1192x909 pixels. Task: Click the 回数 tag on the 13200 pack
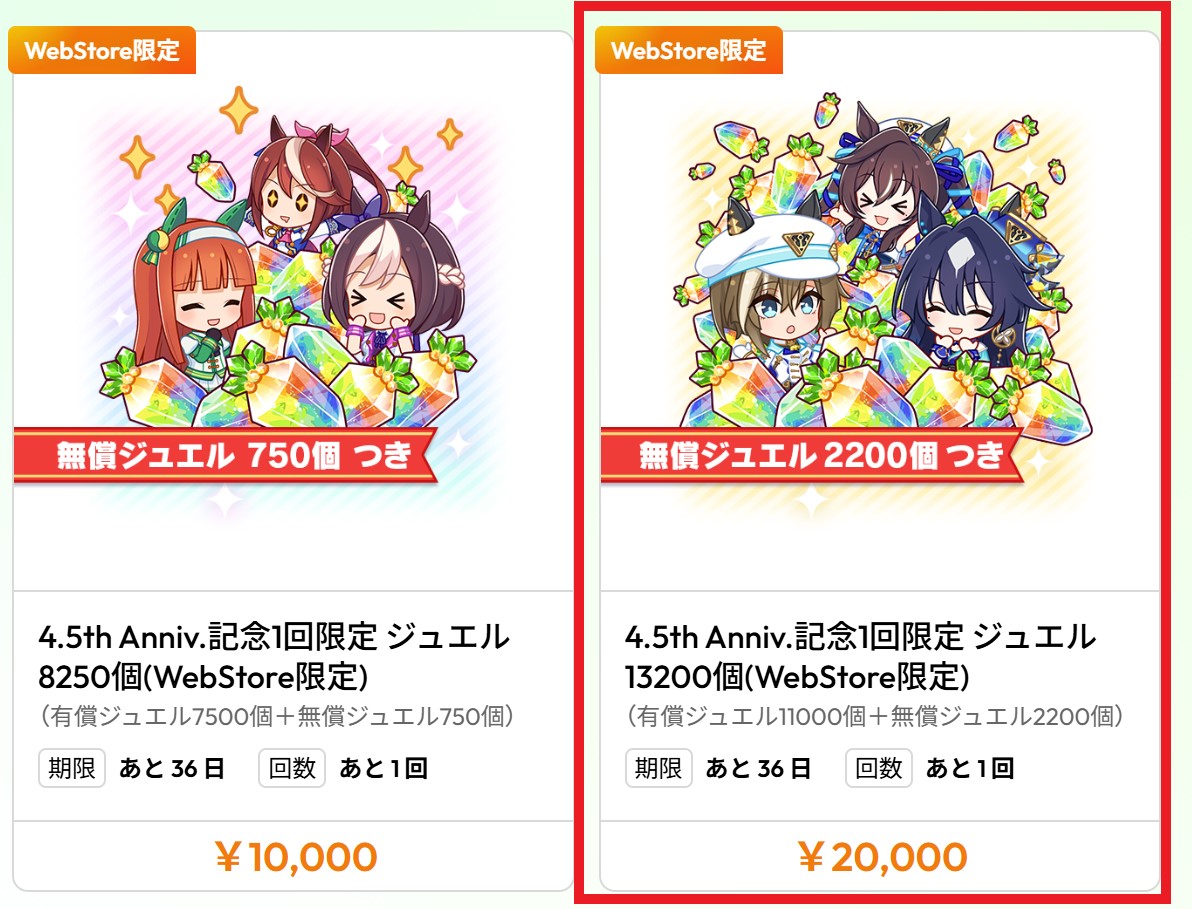(x=879, y=768)
